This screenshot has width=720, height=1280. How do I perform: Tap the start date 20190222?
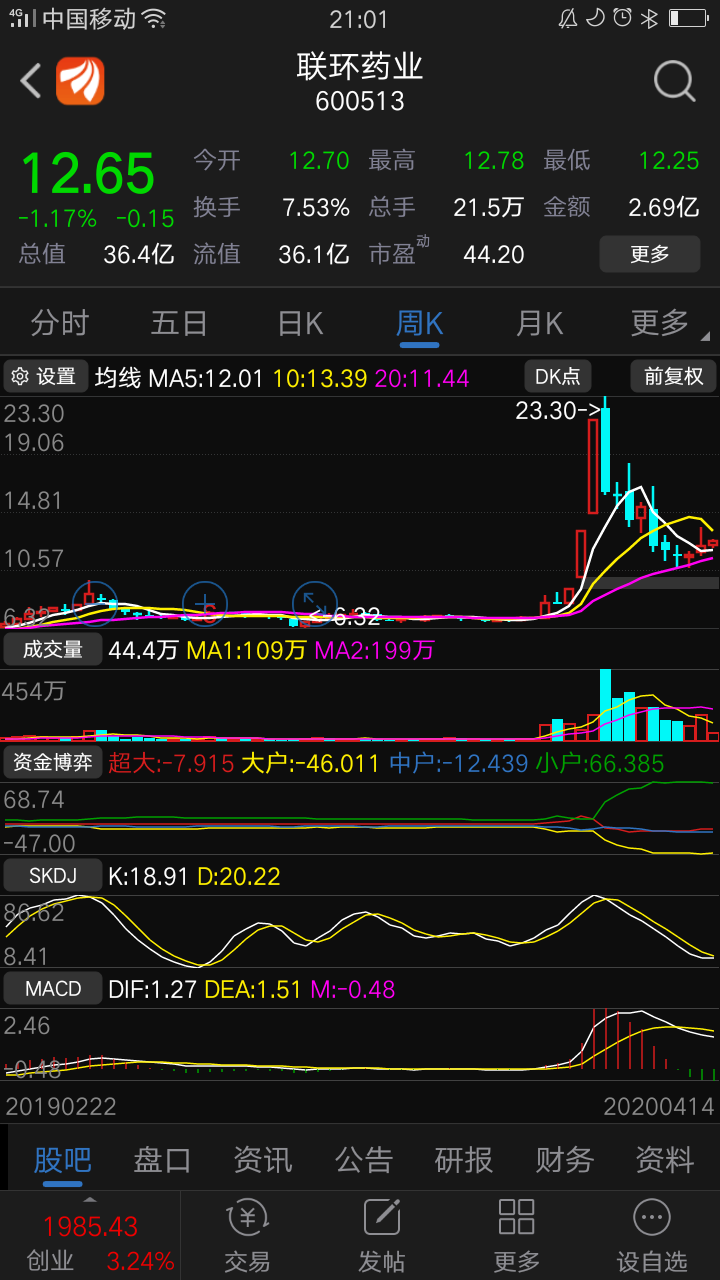point(61,1107)
